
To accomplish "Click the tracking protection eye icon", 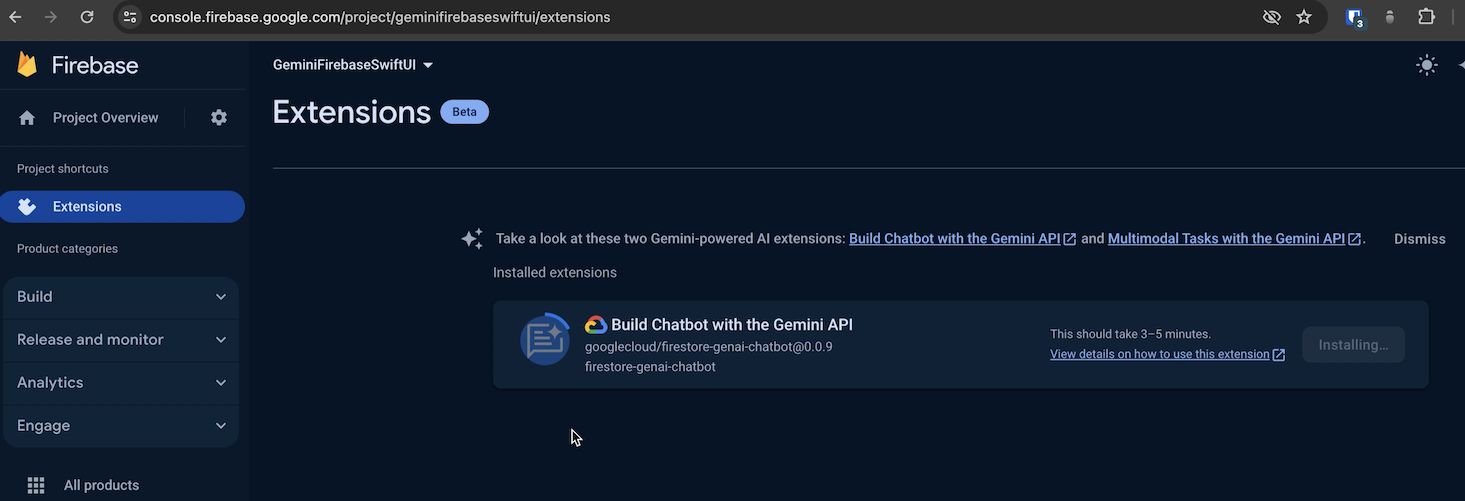I will 1272,17.
